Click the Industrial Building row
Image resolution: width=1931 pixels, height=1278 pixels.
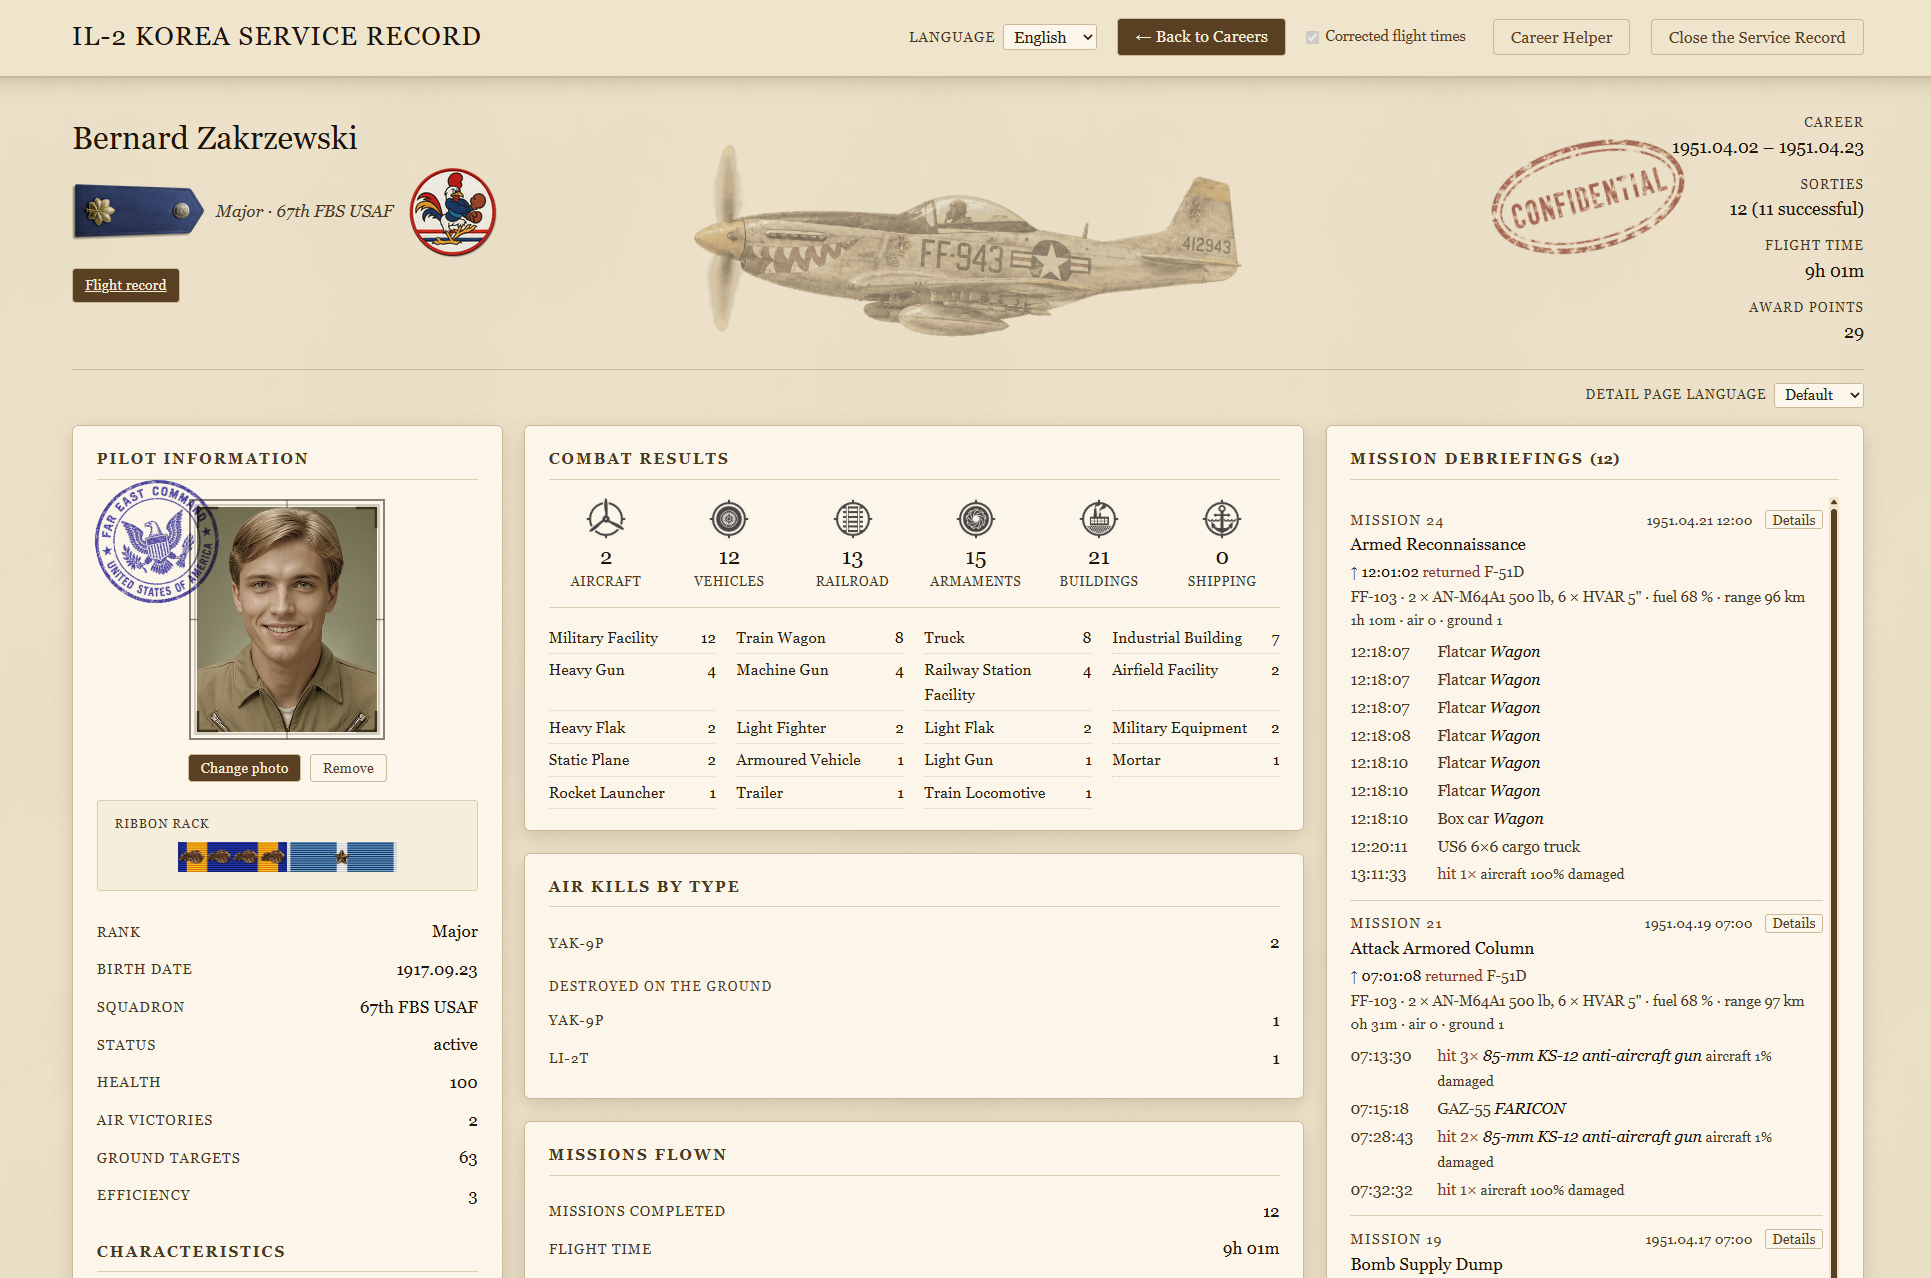(x=1195, y=638)
